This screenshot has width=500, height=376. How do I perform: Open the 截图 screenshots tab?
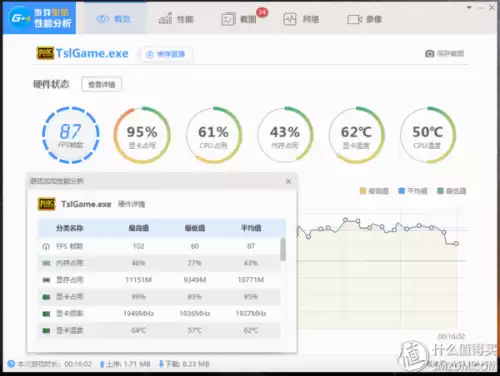239,19
